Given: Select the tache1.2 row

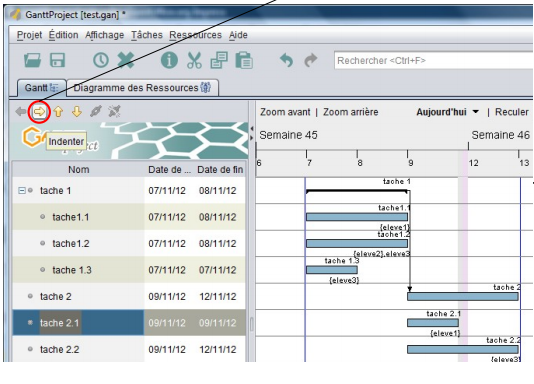Looking at the screenshot, I should pos(129,243).
